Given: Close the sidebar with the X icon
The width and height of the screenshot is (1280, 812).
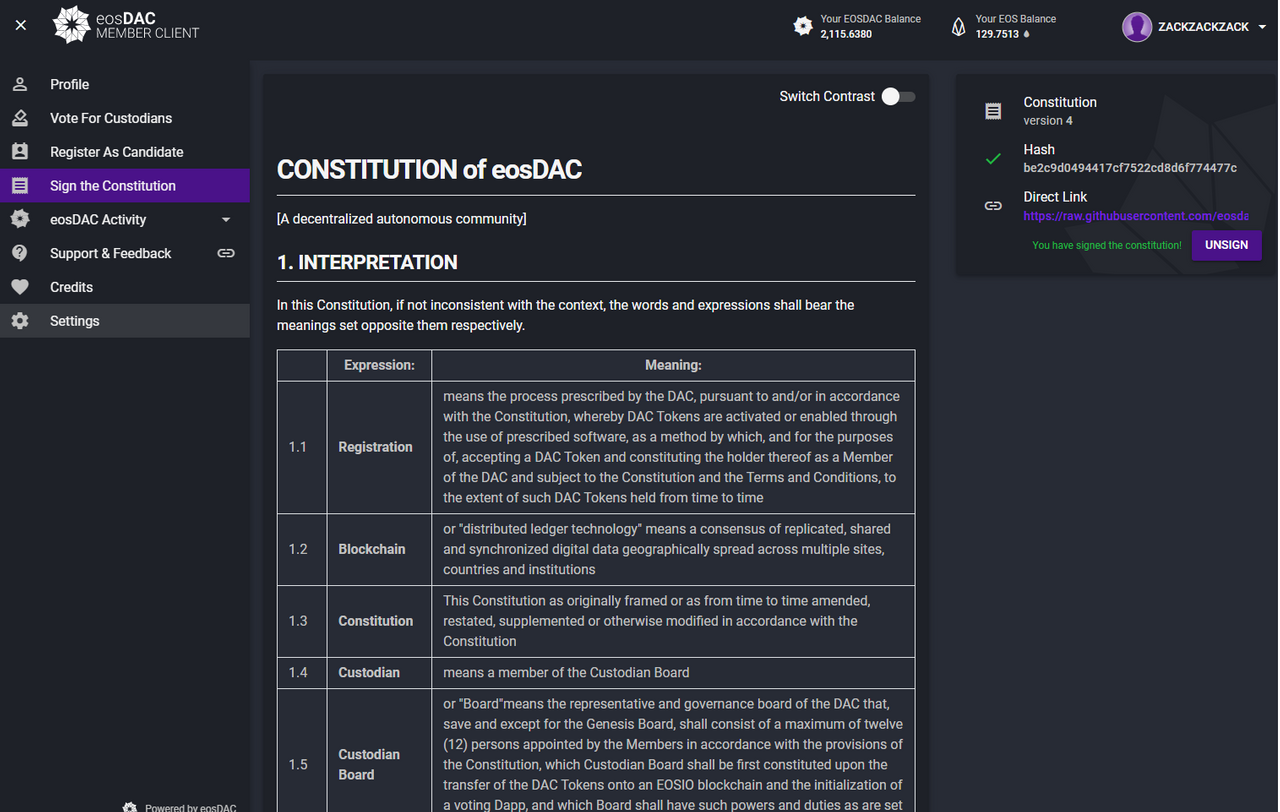Looking at the screenshot, I should click(20, 25).
